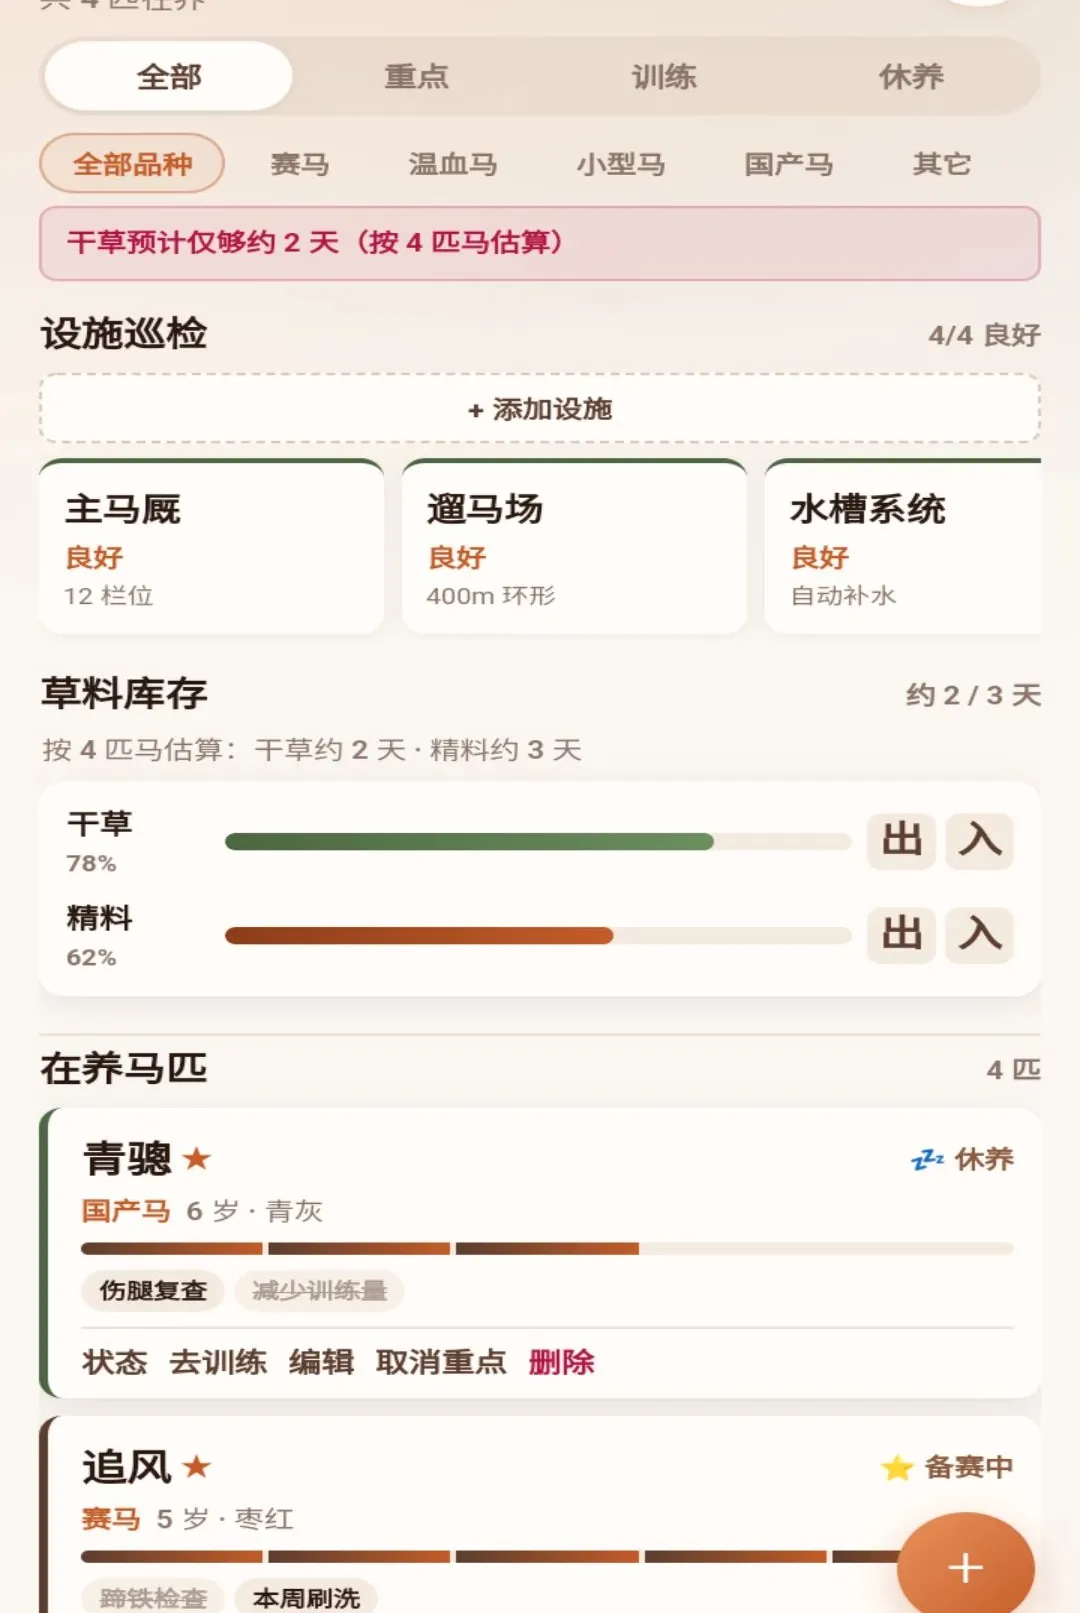This screenshot has width=1080, height=1613.
Task: Click the 添加设施 button
Action: click(540, 409)
